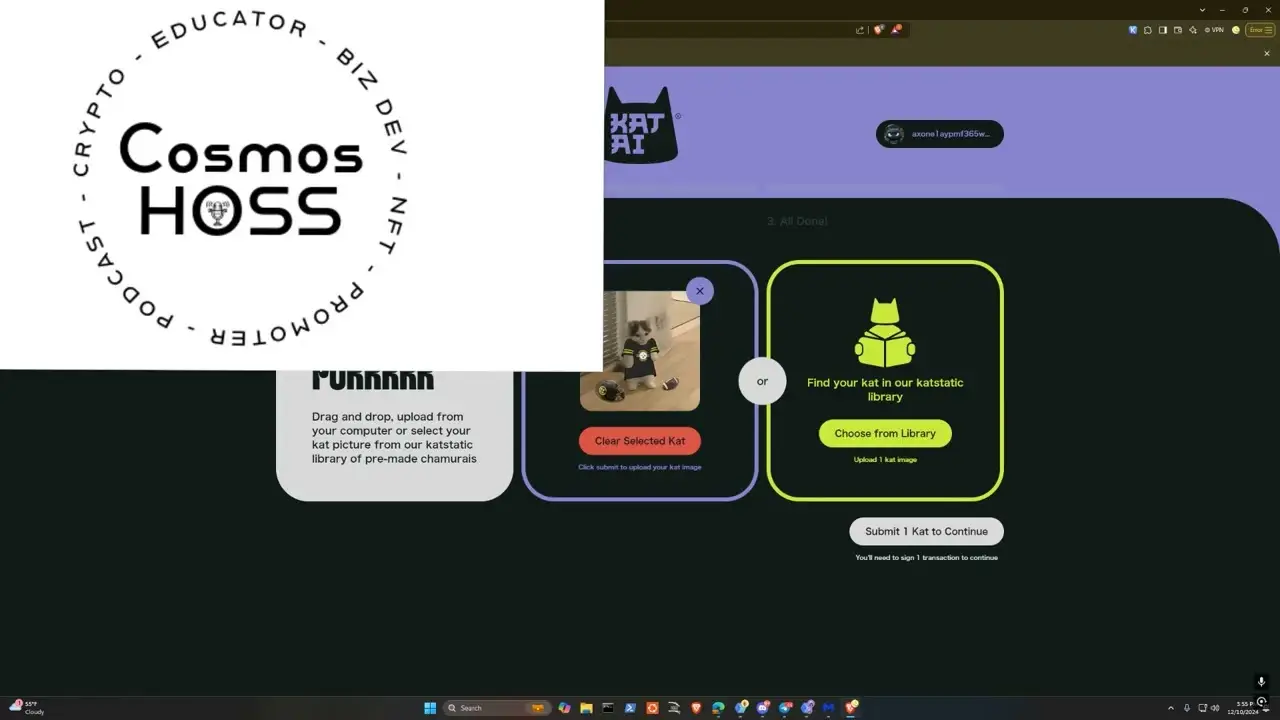Submit 1 Kat to Continue
The image size is (1280, 720).
926,531
